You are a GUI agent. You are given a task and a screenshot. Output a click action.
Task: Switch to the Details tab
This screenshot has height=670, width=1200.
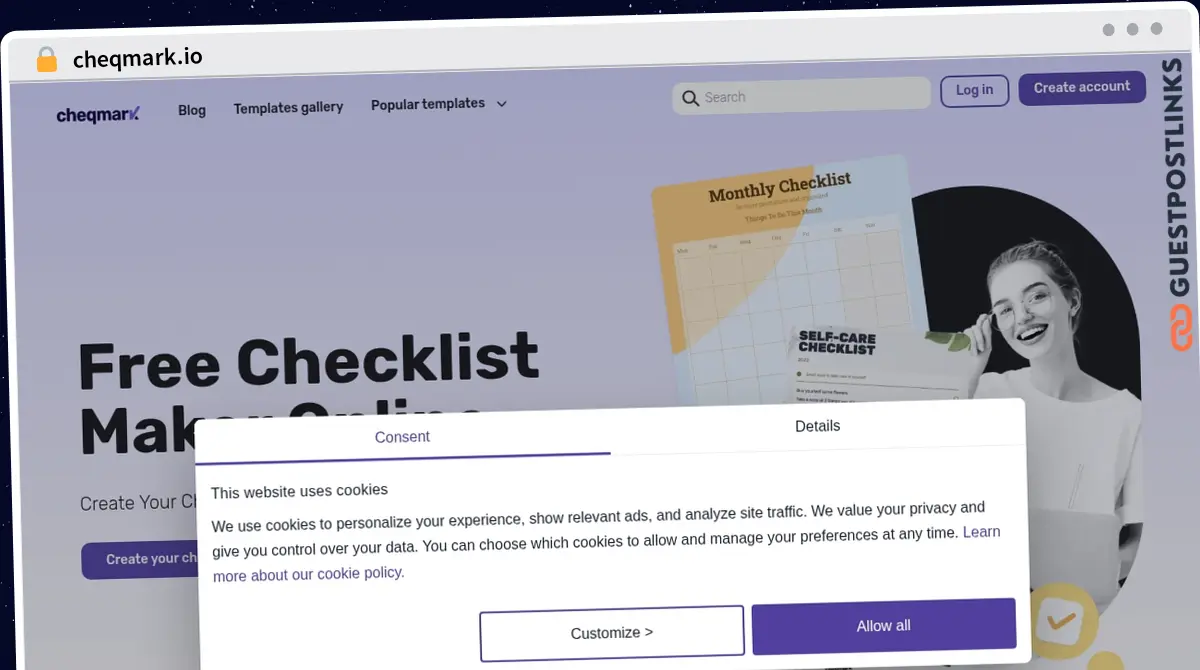(x=817, y=426)
